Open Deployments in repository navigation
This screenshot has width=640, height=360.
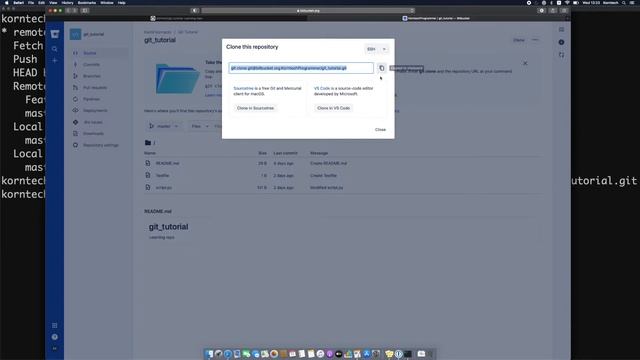point(100,110)
